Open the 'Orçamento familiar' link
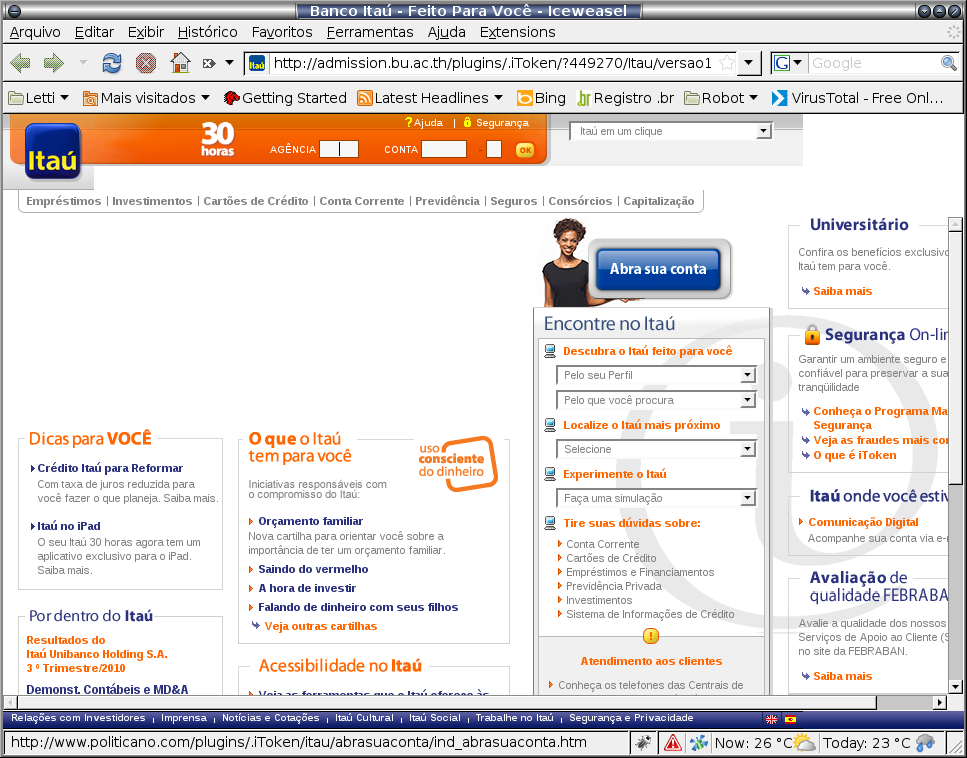Image resolution: width=967 pixels, height=758 pixels. point(311,521)
